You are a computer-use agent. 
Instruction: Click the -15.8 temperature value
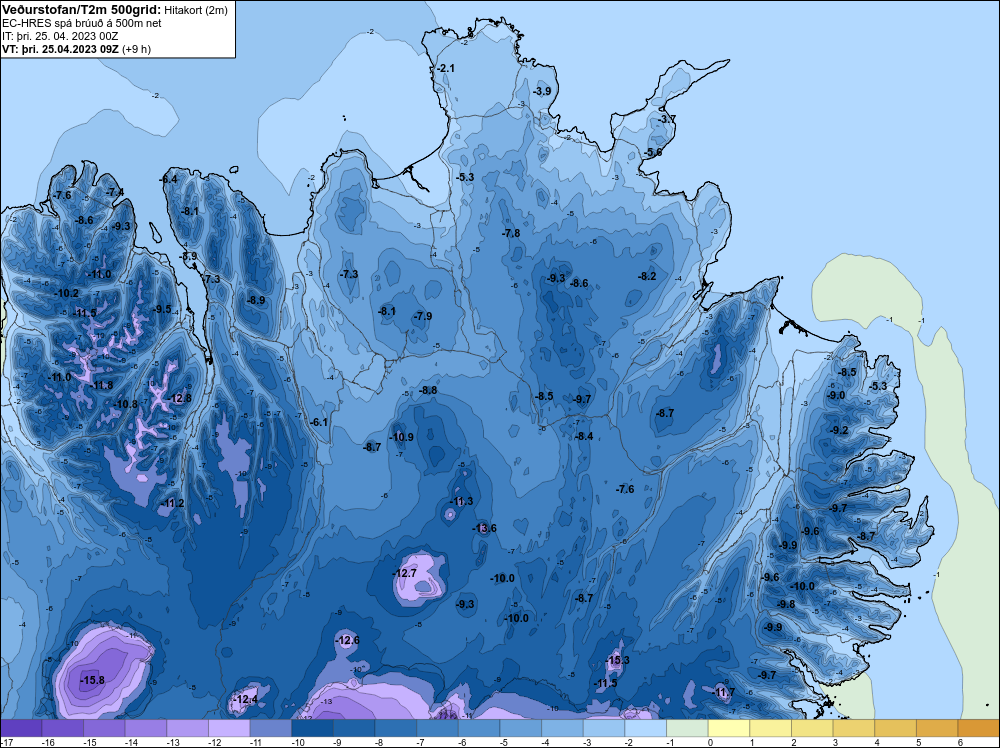(92, 680)
